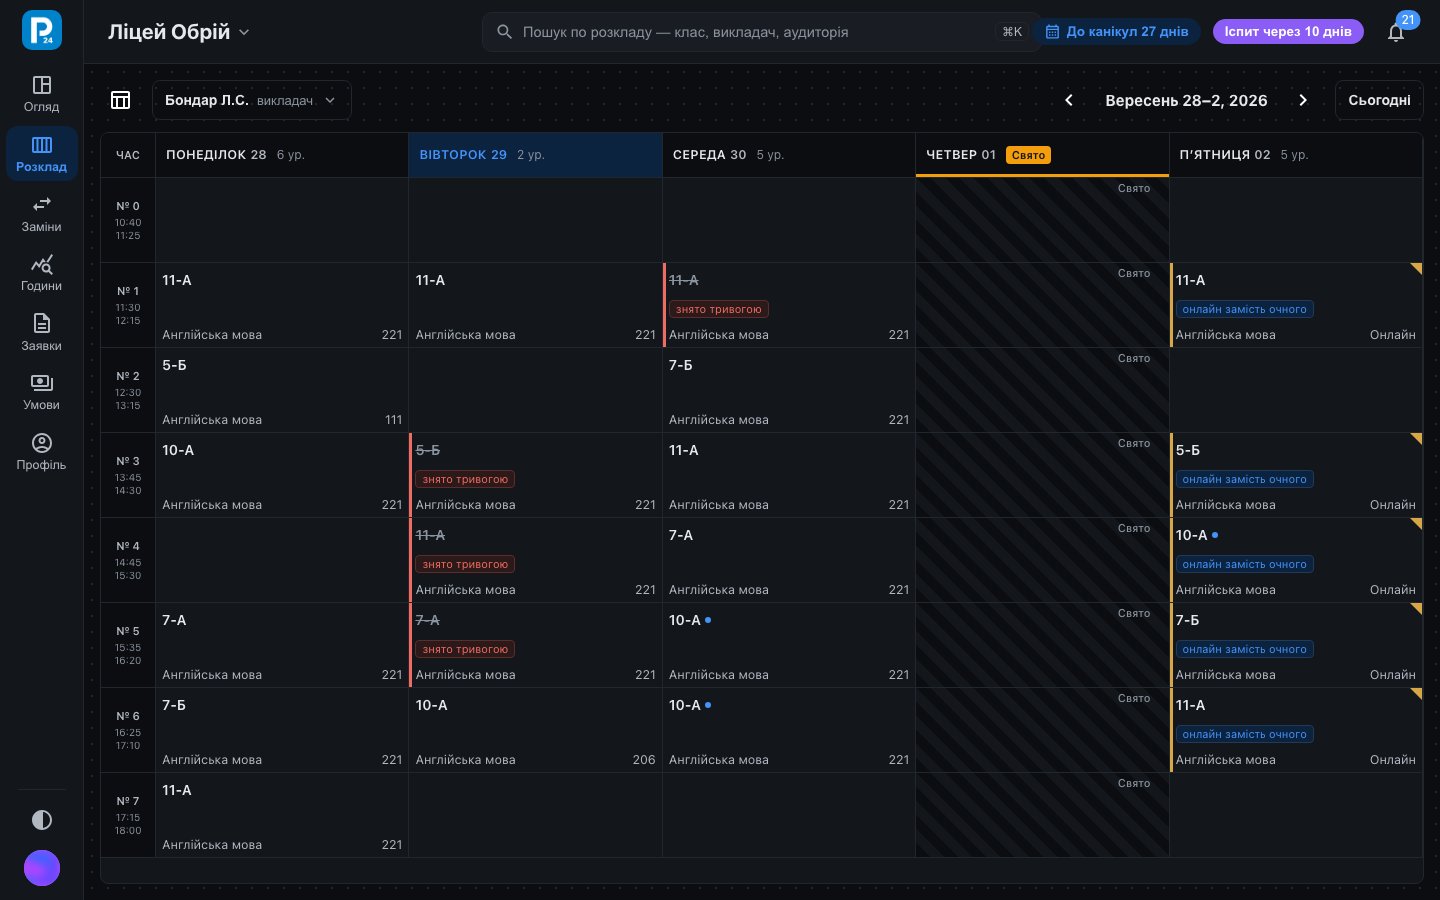
Task: Open Wednesday lesson 4 class 7-А
Action: click(x=789, y=560)
